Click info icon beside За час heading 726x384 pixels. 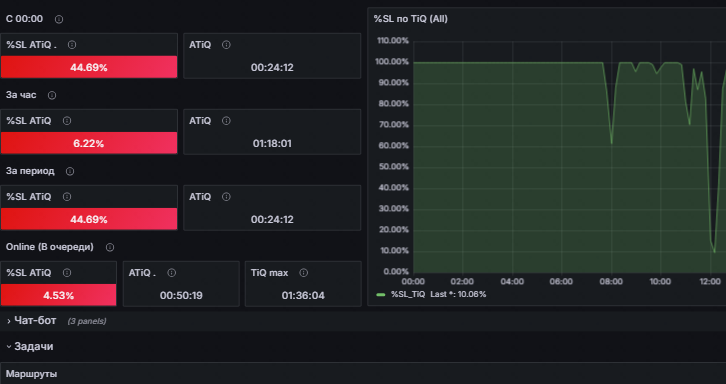click(x=52, y=95)
